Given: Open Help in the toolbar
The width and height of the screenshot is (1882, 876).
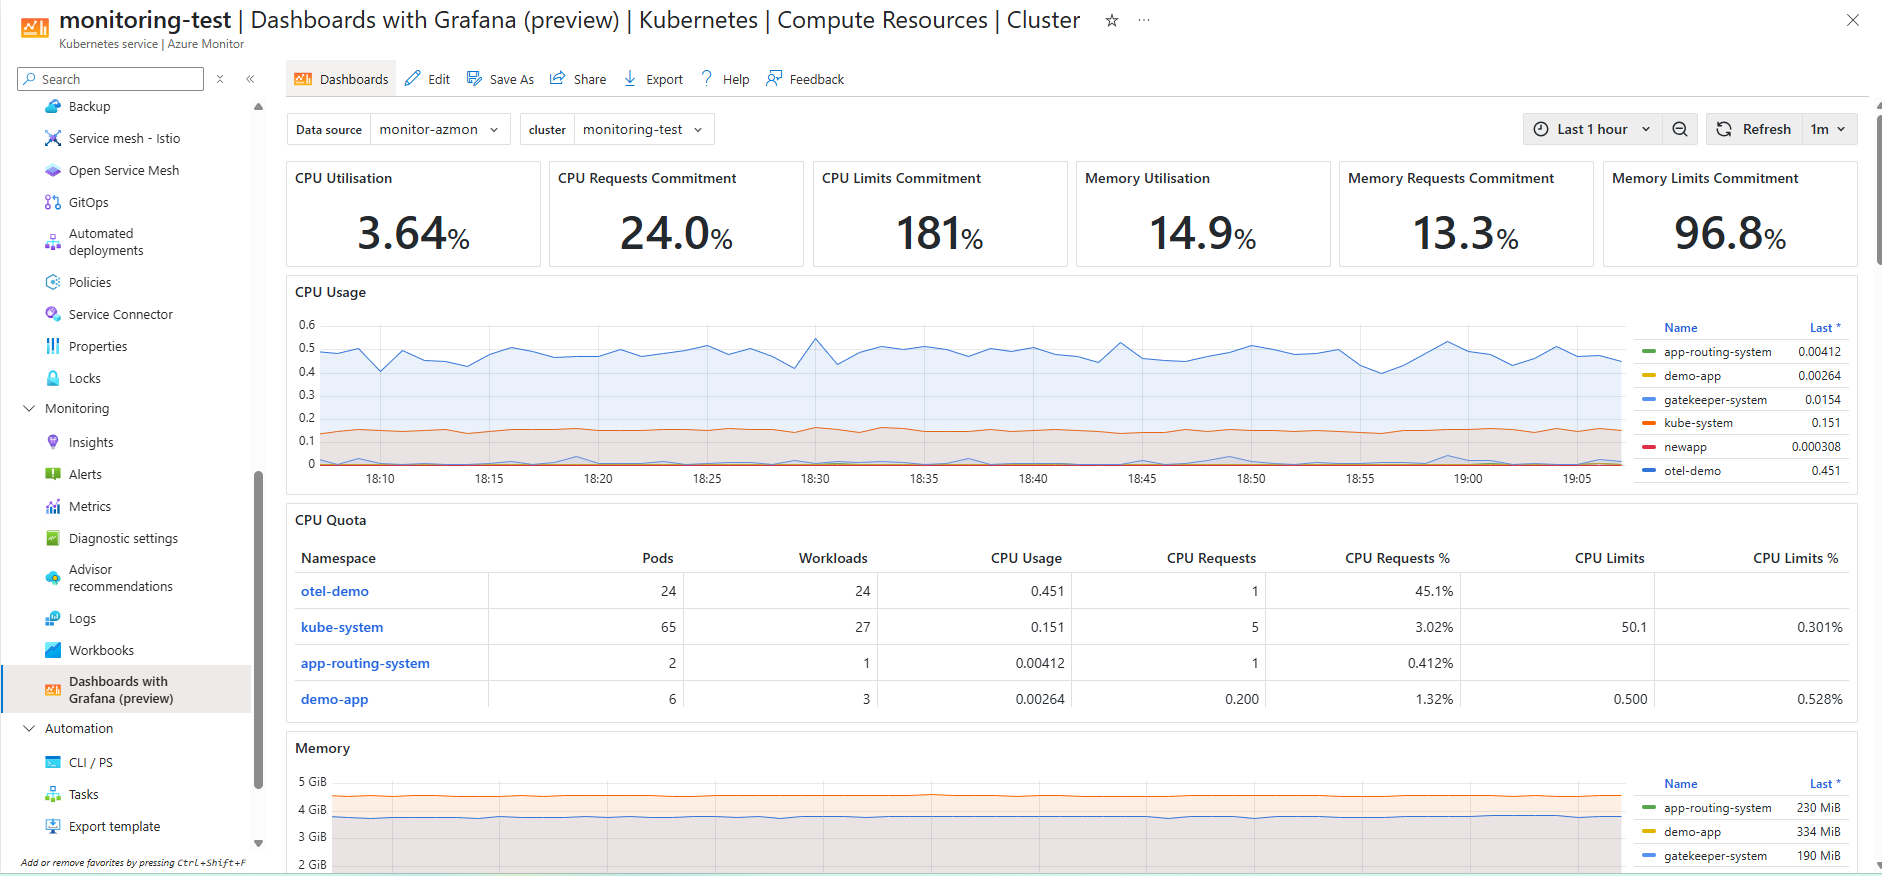Looking at the screenshot, I should [725, 79].
